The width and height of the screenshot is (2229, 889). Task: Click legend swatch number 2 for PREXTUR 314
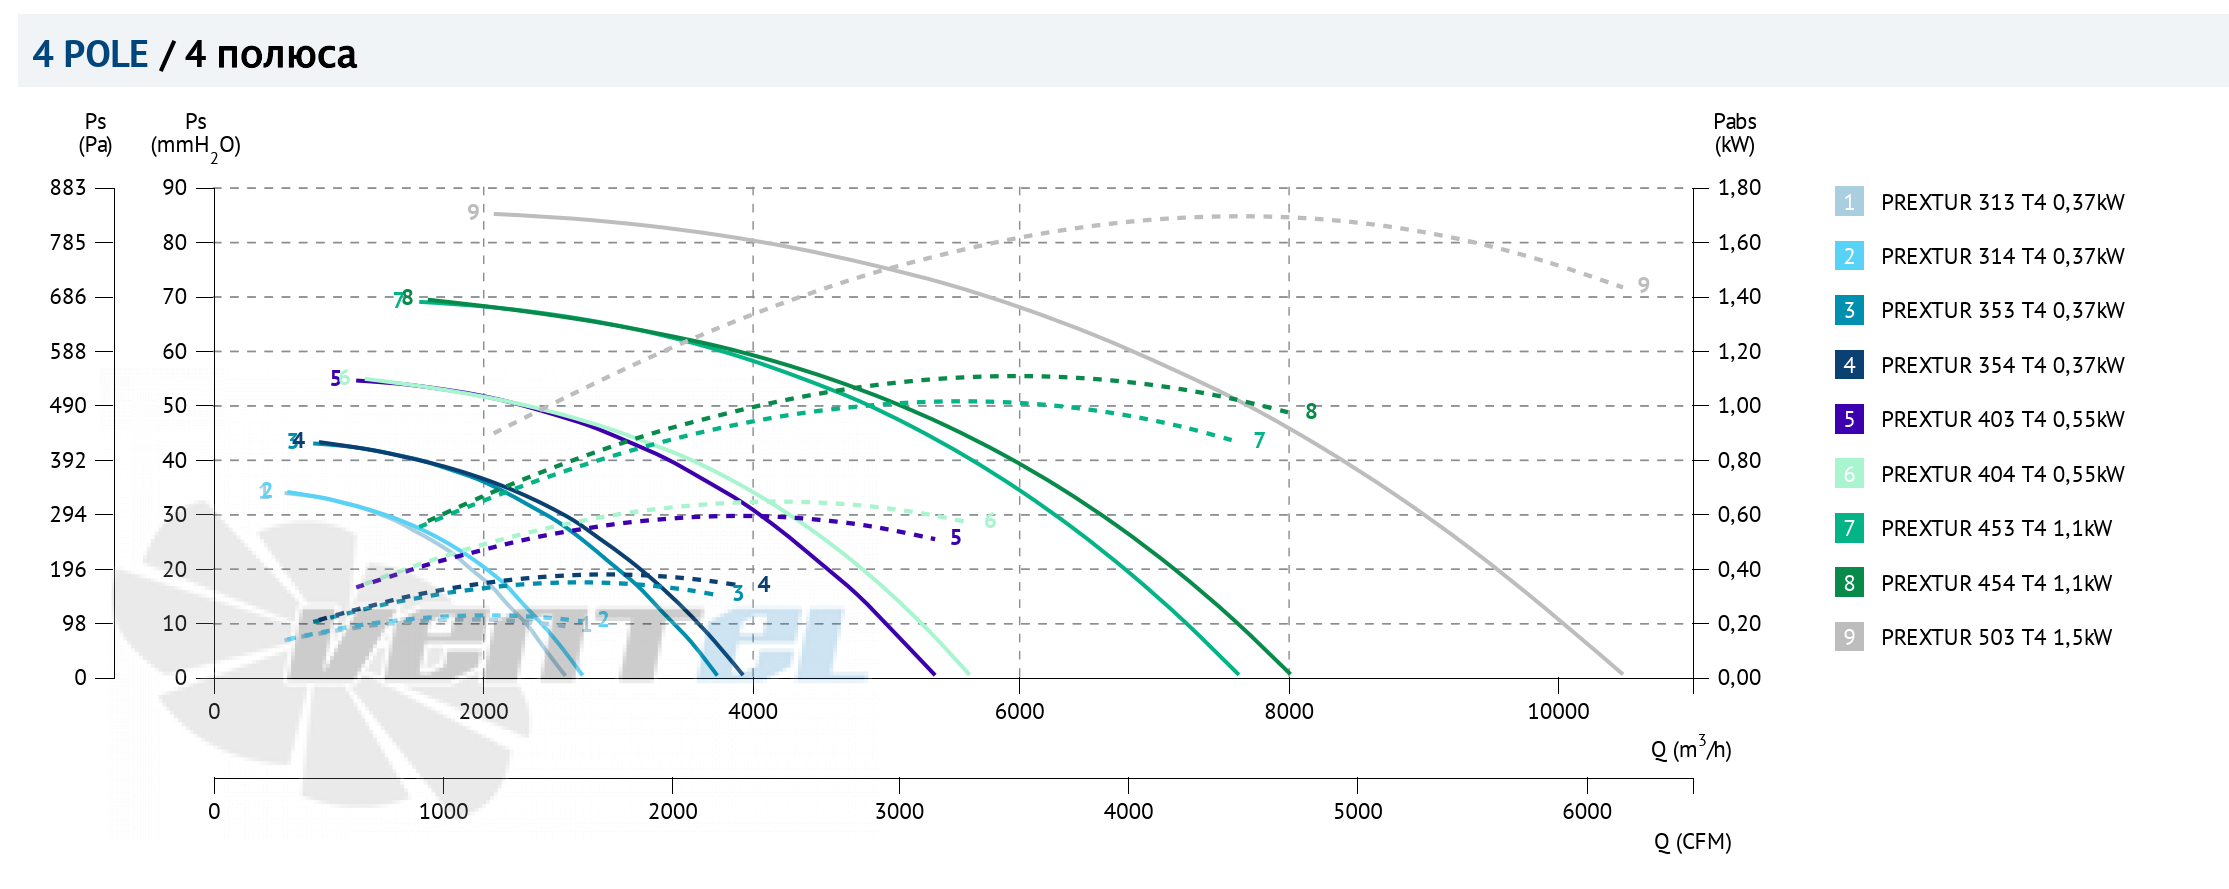[1849, 256]
